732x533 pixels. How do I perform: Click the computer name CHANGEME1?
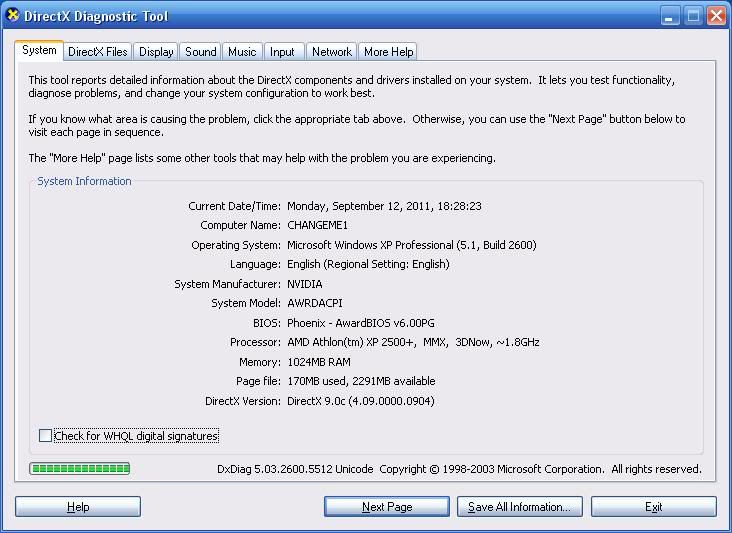317,225
